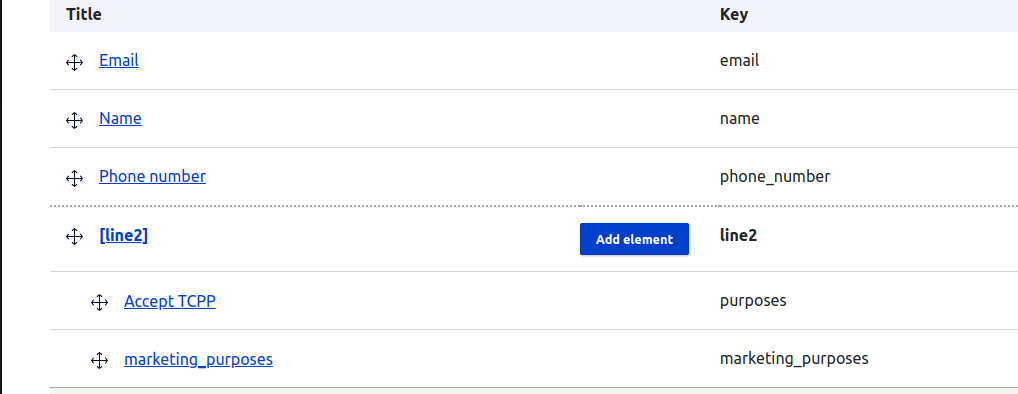The width and height of the screenshot is (1018, 394).
Task: Click the Key column header
Action: [x=734, y=14]
